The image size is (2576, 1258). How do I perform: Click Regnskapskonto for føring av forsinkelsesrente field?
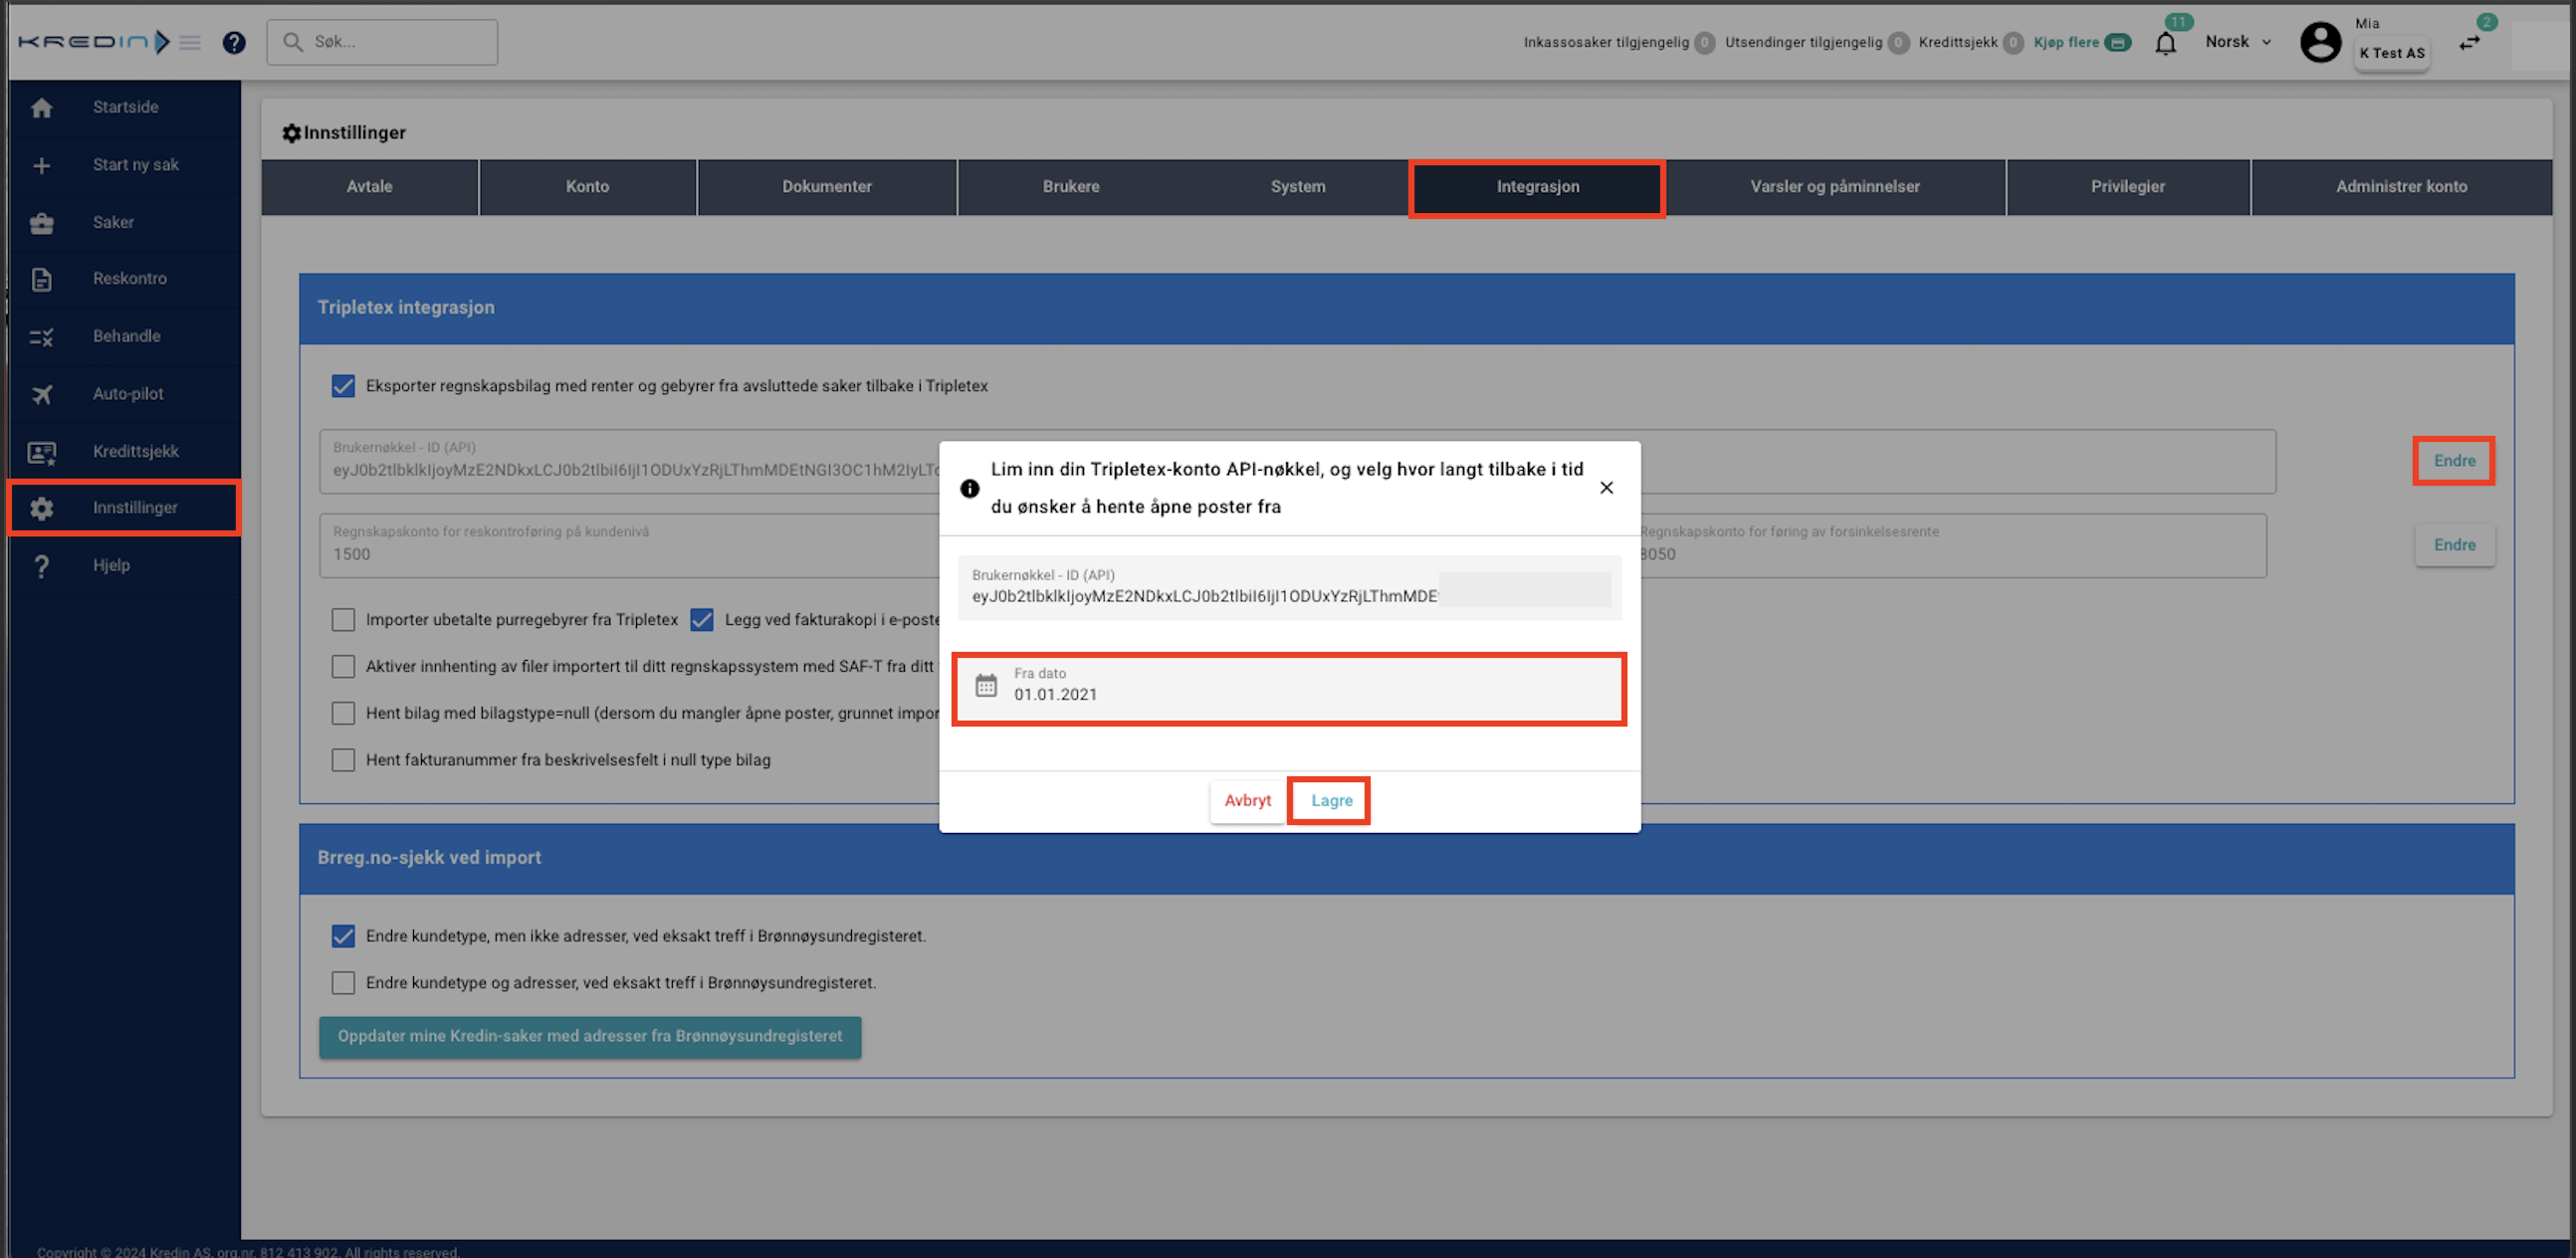click(x=1952, y=545)
